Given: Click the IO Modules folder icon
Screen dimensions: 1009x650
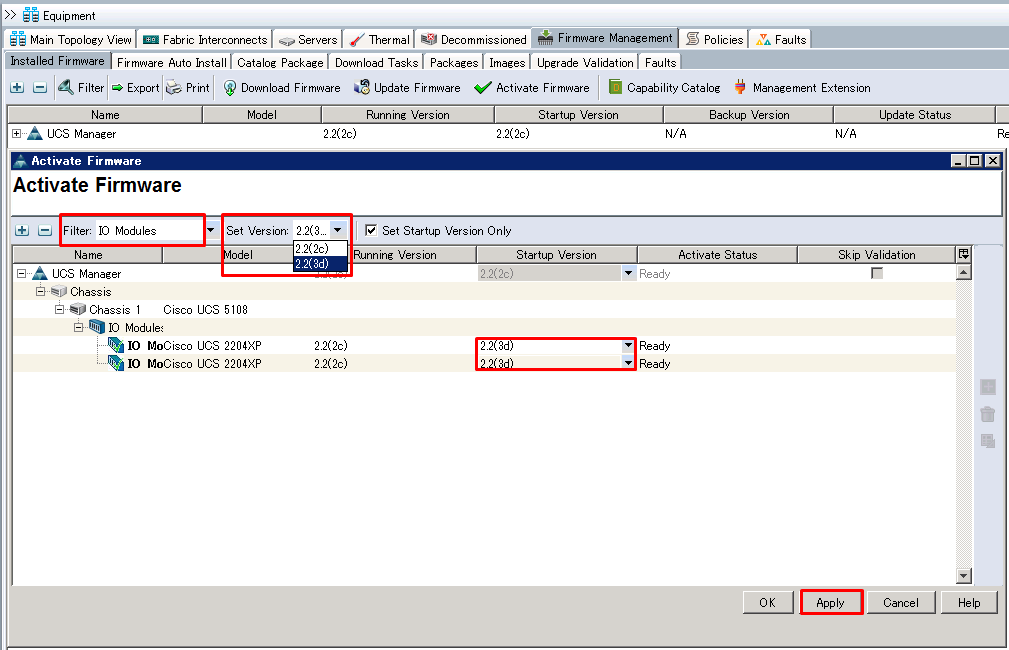Looking at the screenshot, I should coord(97,328).
